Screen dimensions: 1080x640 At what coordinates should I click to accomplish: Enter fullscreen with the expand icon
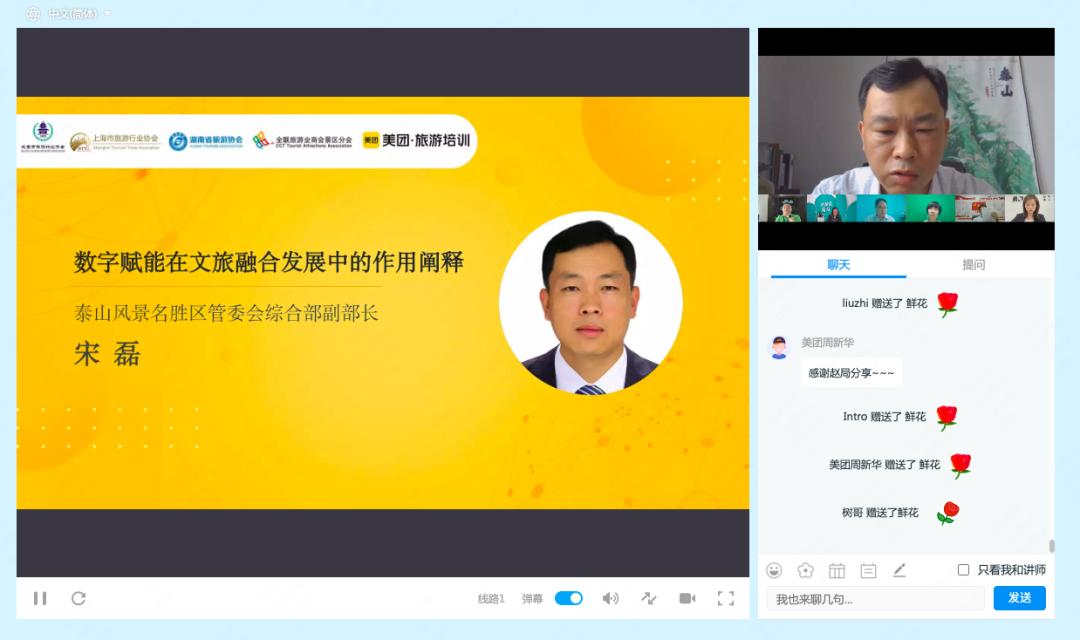726,598
